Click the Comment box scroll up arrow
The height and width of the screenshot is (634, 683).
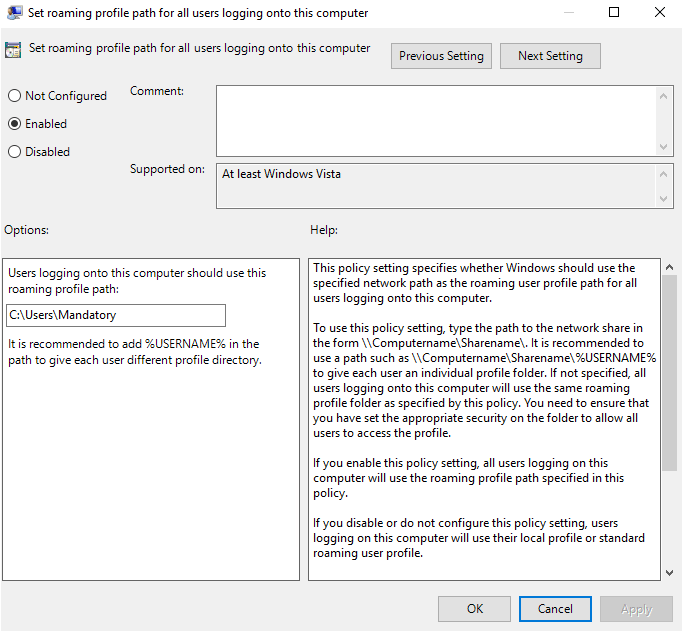point(665,95)
